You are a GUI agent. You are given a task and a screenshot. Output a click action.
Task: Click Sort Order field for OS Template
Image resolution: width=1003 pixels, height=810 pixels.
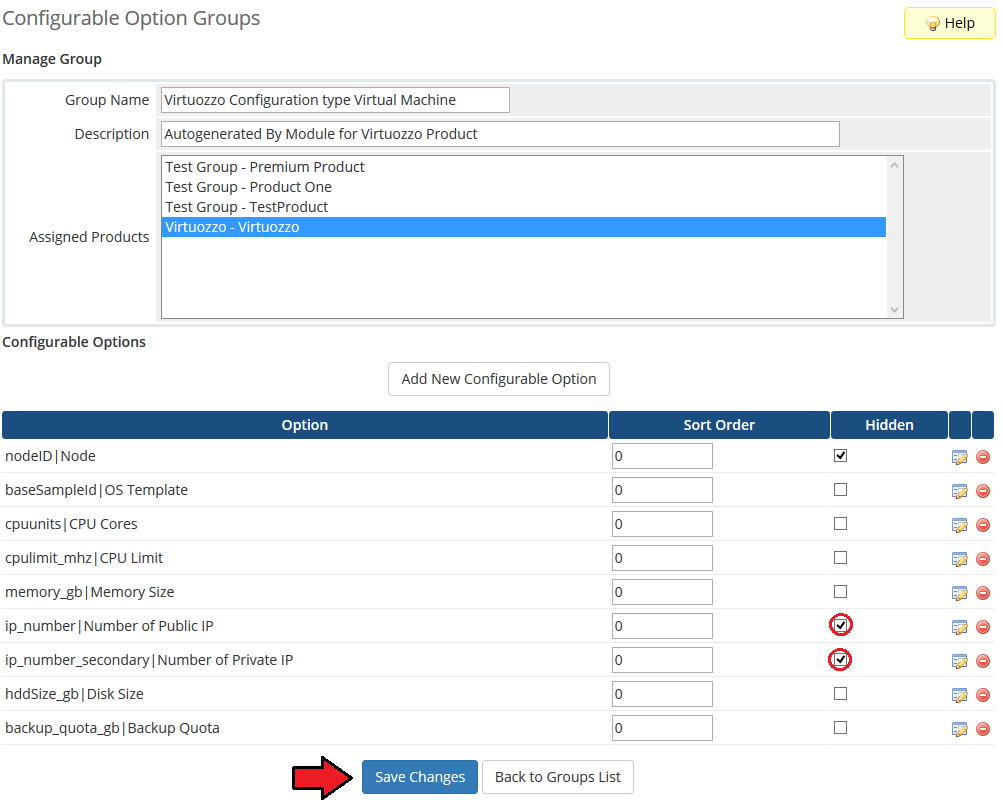662,490
